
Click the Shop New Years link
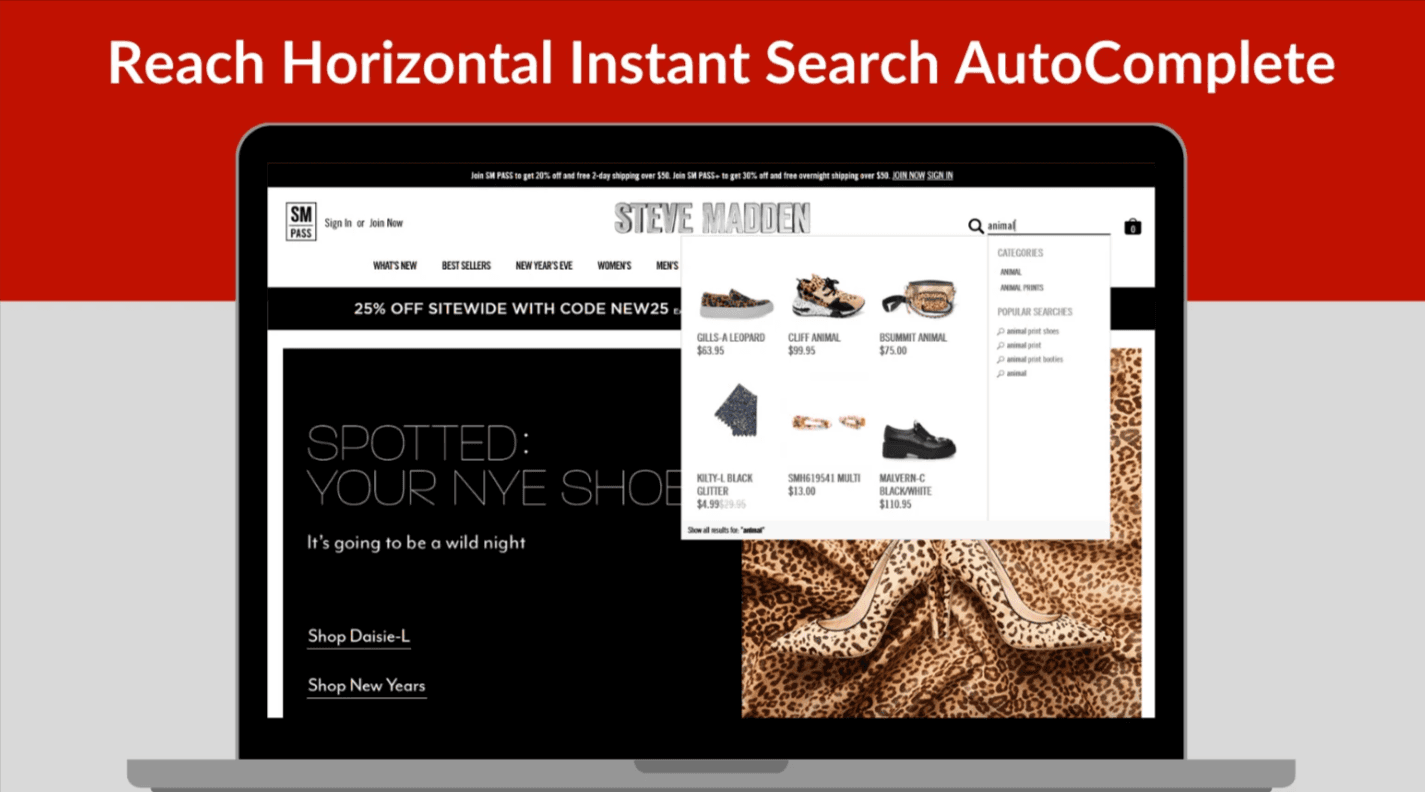pos(366,686)
